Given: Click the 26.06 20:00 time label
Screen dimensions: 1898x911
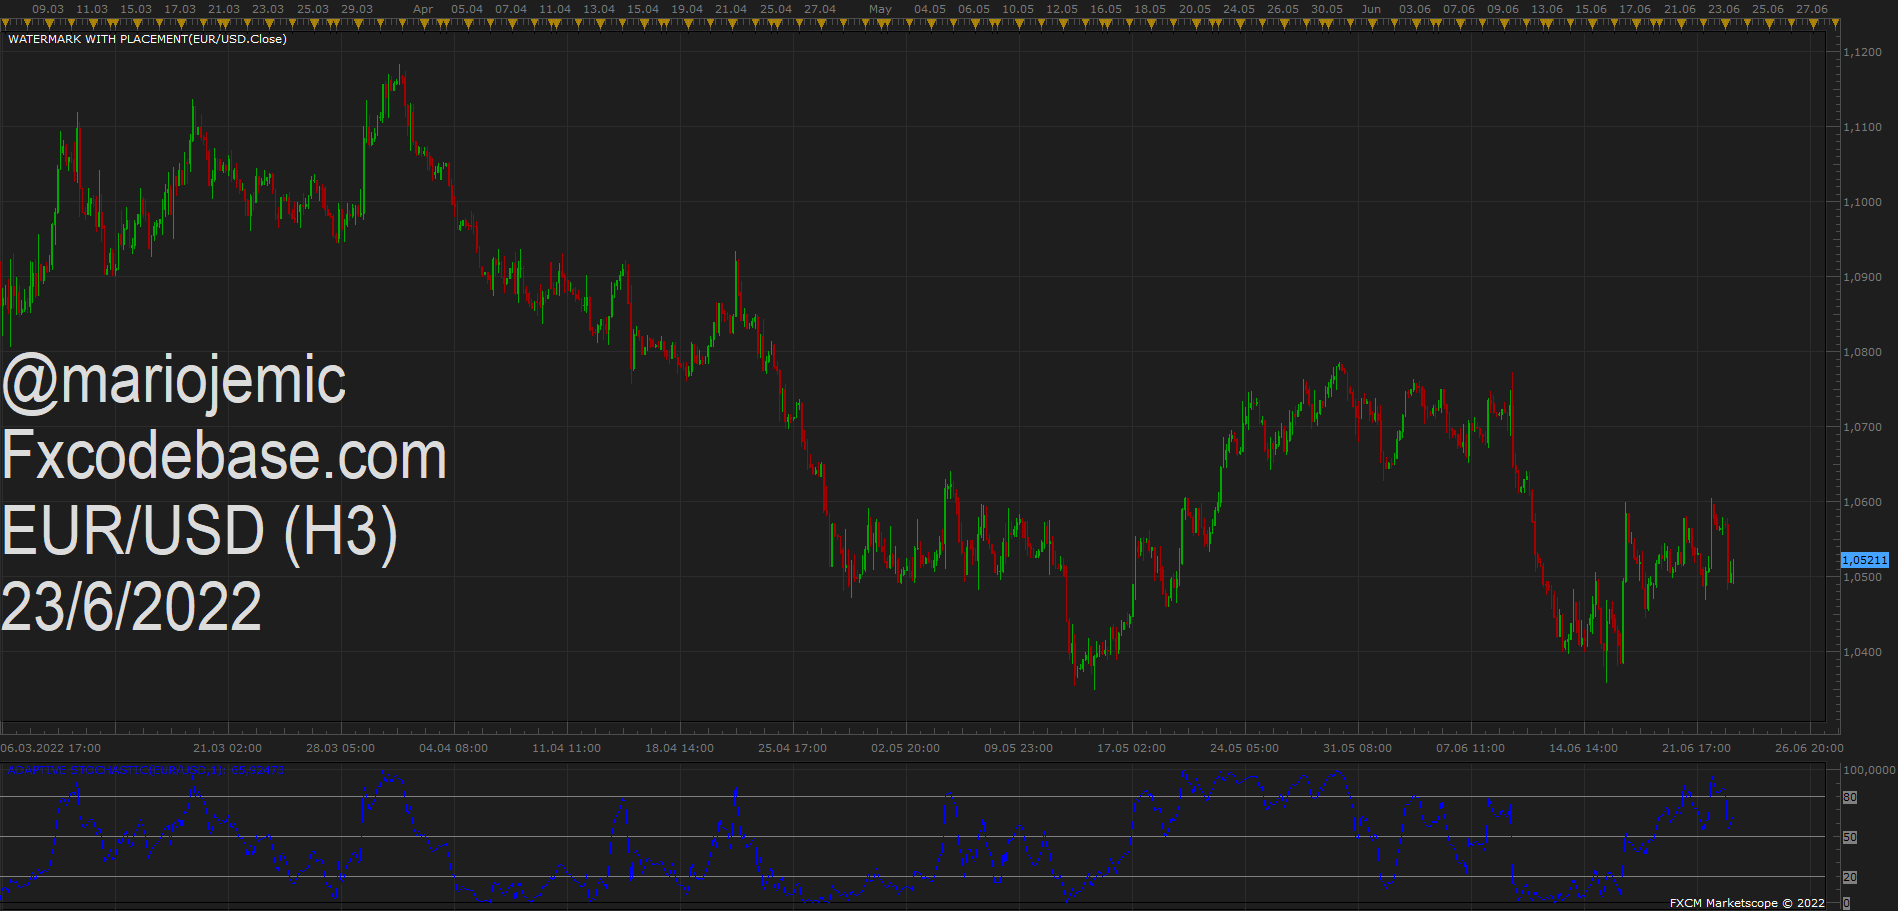Looking at the screenshot, I should tap(1809, 748).
